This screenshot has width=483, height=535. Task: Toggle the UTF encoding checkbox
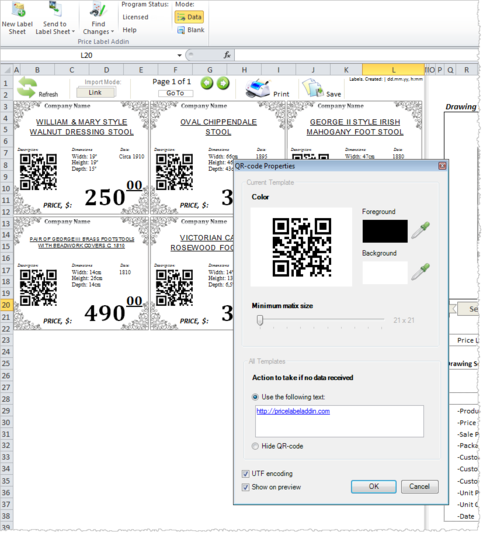tap(245, 474)
